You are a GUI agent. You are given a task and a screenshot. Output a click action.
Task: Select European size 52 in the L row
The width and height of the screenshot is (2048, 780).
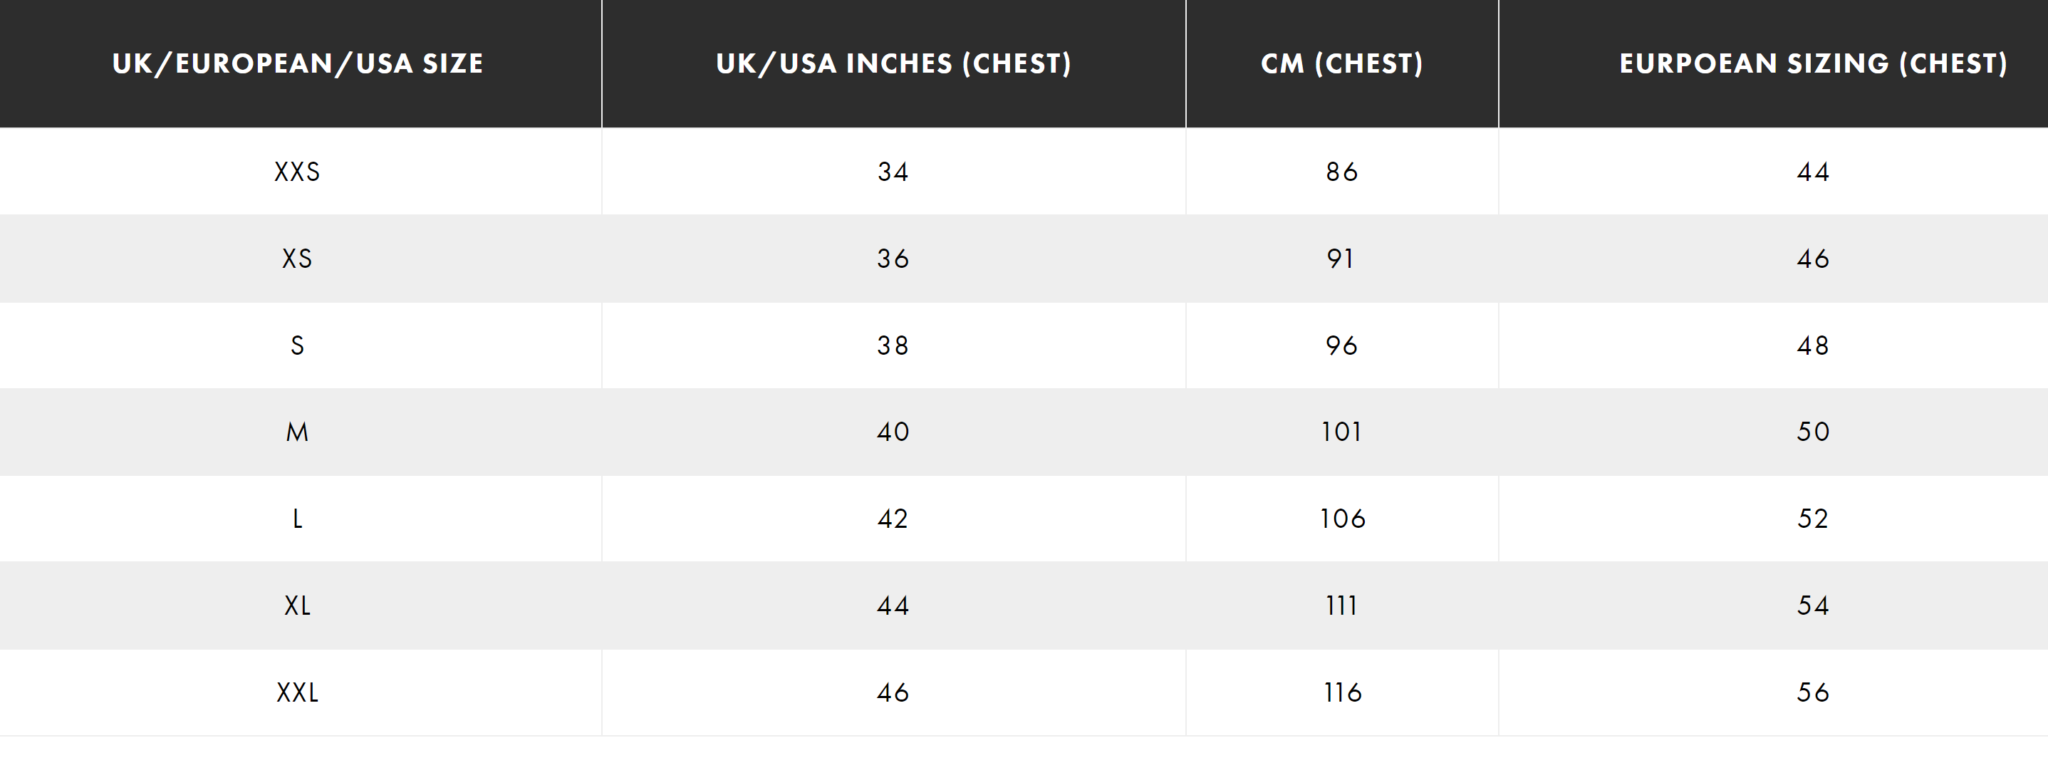click(1812, 519)
